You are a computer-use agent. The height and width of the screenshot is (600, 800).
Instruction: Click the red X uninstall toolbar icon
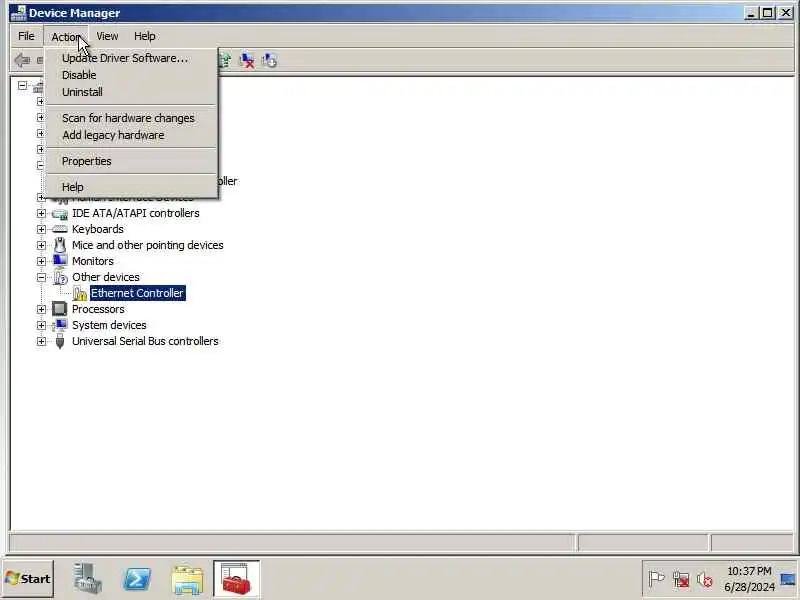(247, 60)
